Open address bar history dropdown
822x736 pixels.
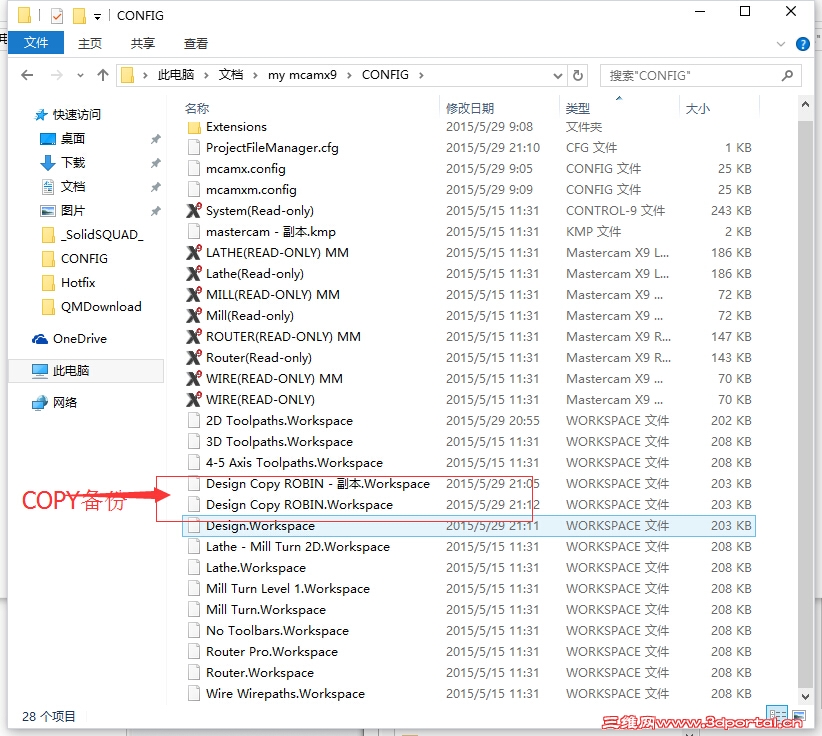point(558,76)
